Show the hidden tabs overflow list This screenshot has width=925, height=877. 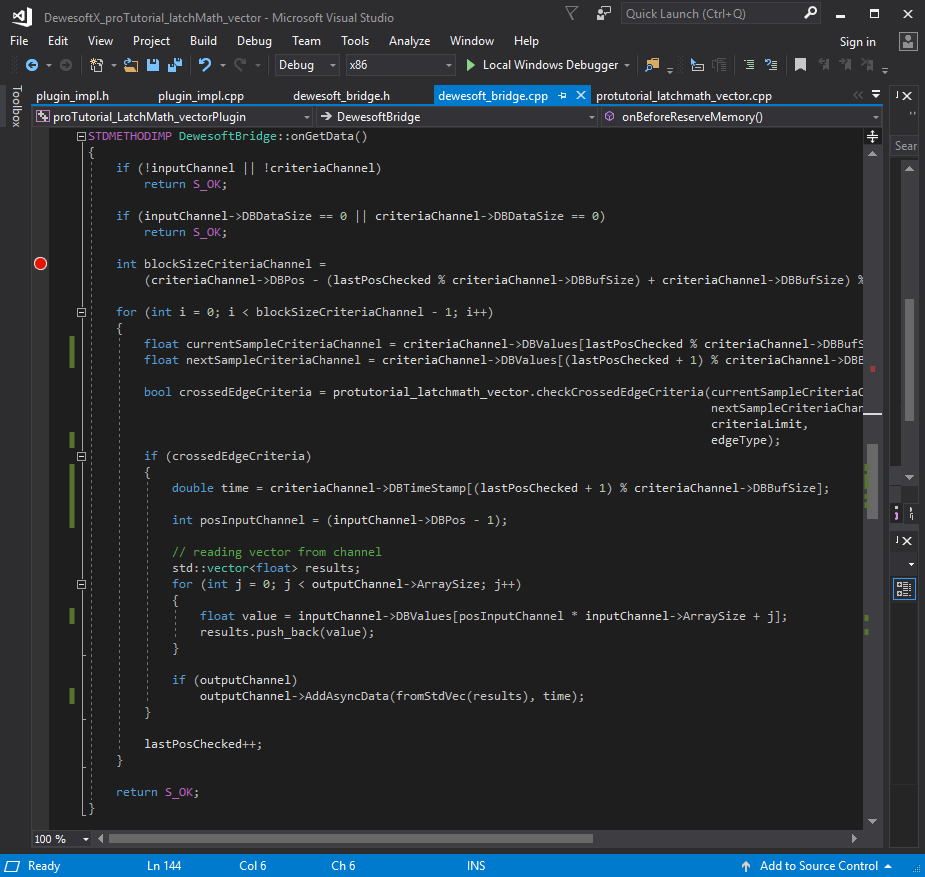click(876, 94)
